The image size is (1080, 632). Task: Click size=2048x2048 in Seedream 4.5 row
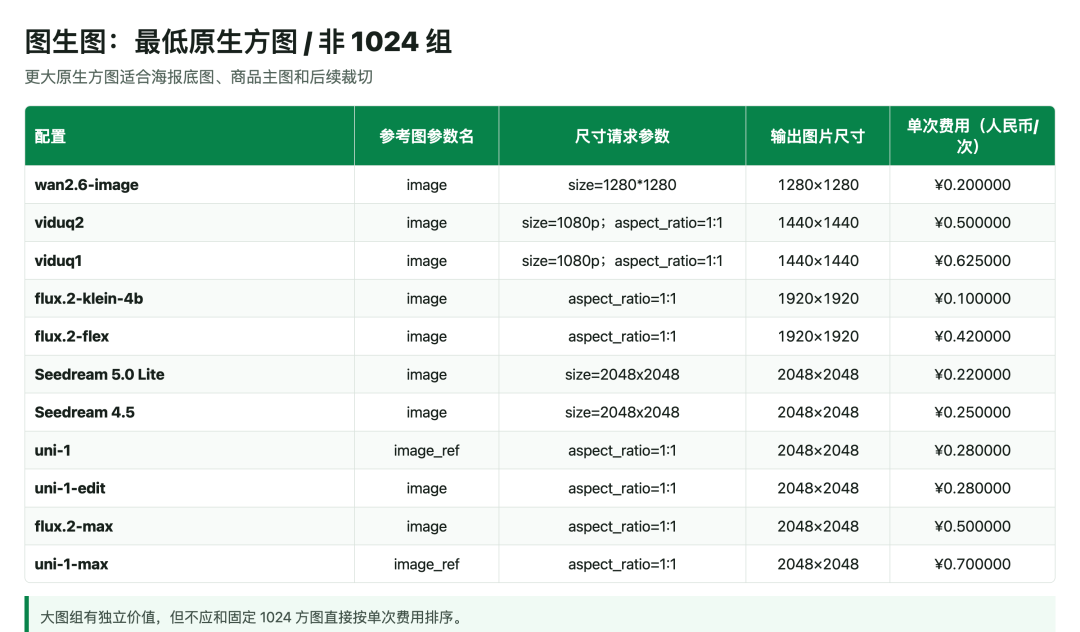(622, 412)
